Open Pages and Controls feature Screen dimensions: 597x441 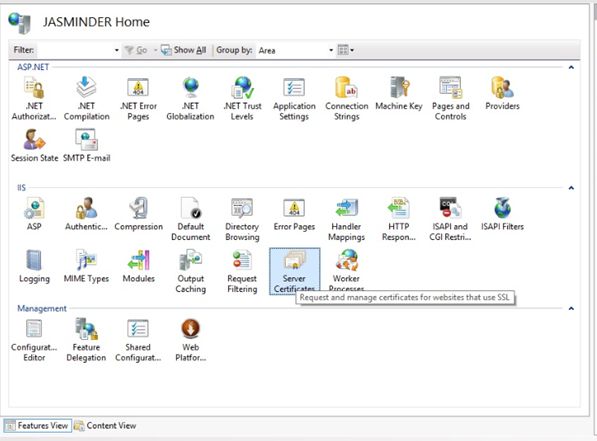coord(450,98)
